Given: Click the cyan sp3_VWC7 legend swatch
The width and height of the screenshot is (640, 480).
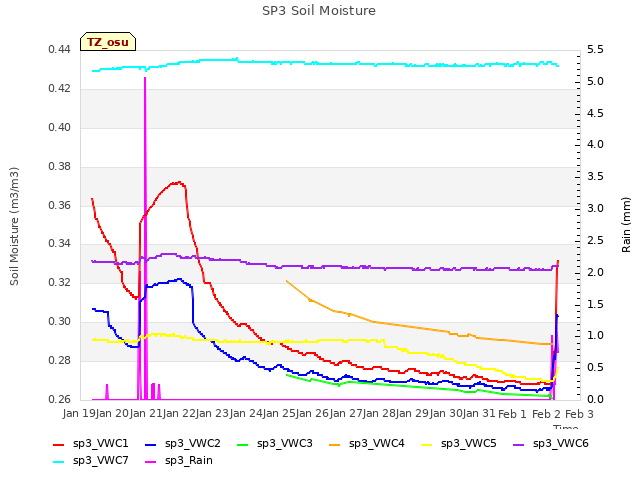Looking at the screenshot, I should tap(59, 462).
